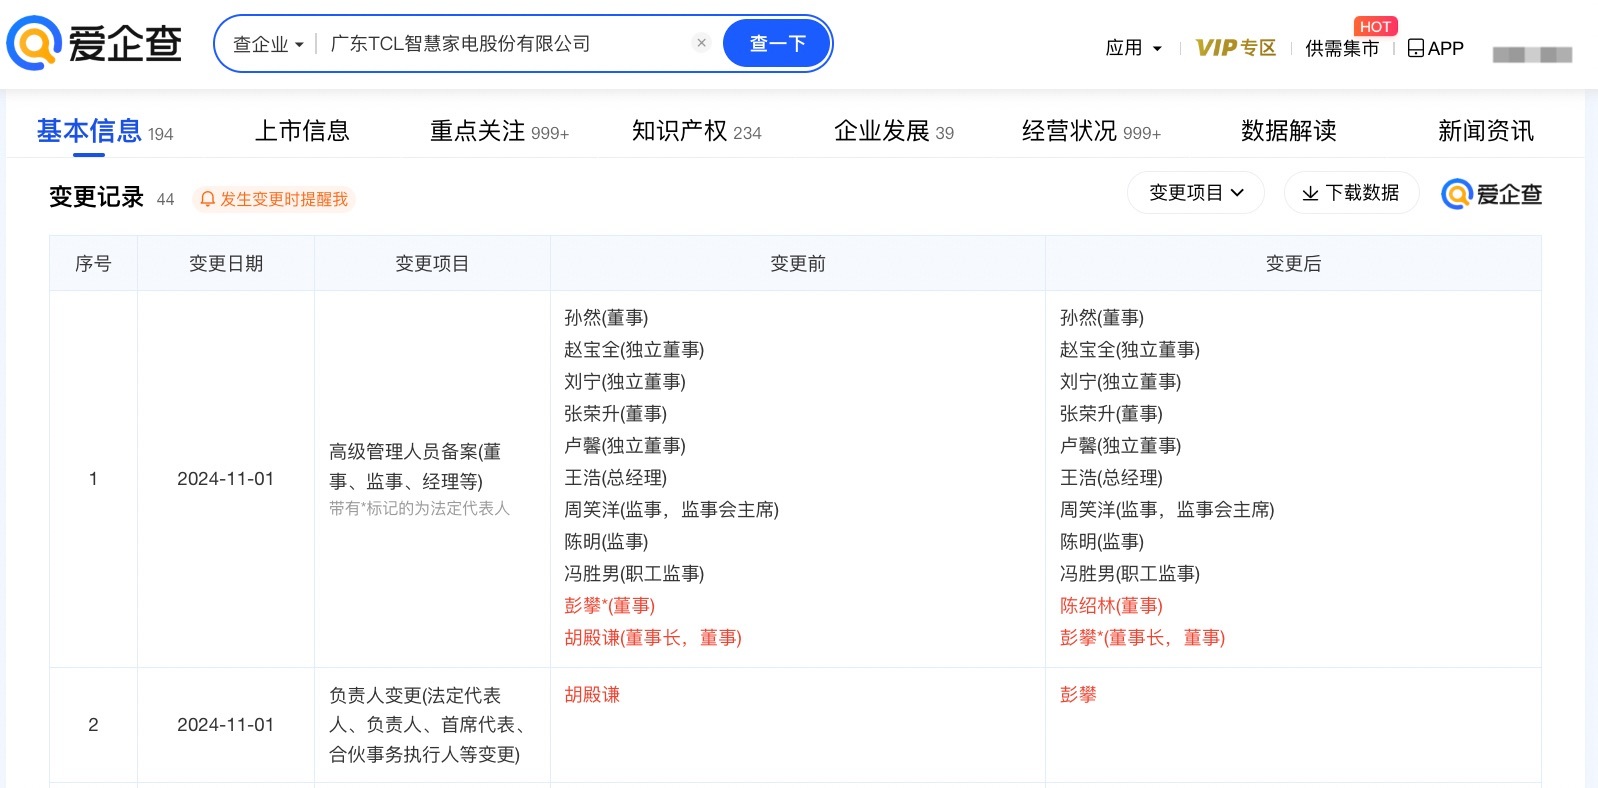Clear the search box with the X icon
The image size is (1598, 788).
701,43
